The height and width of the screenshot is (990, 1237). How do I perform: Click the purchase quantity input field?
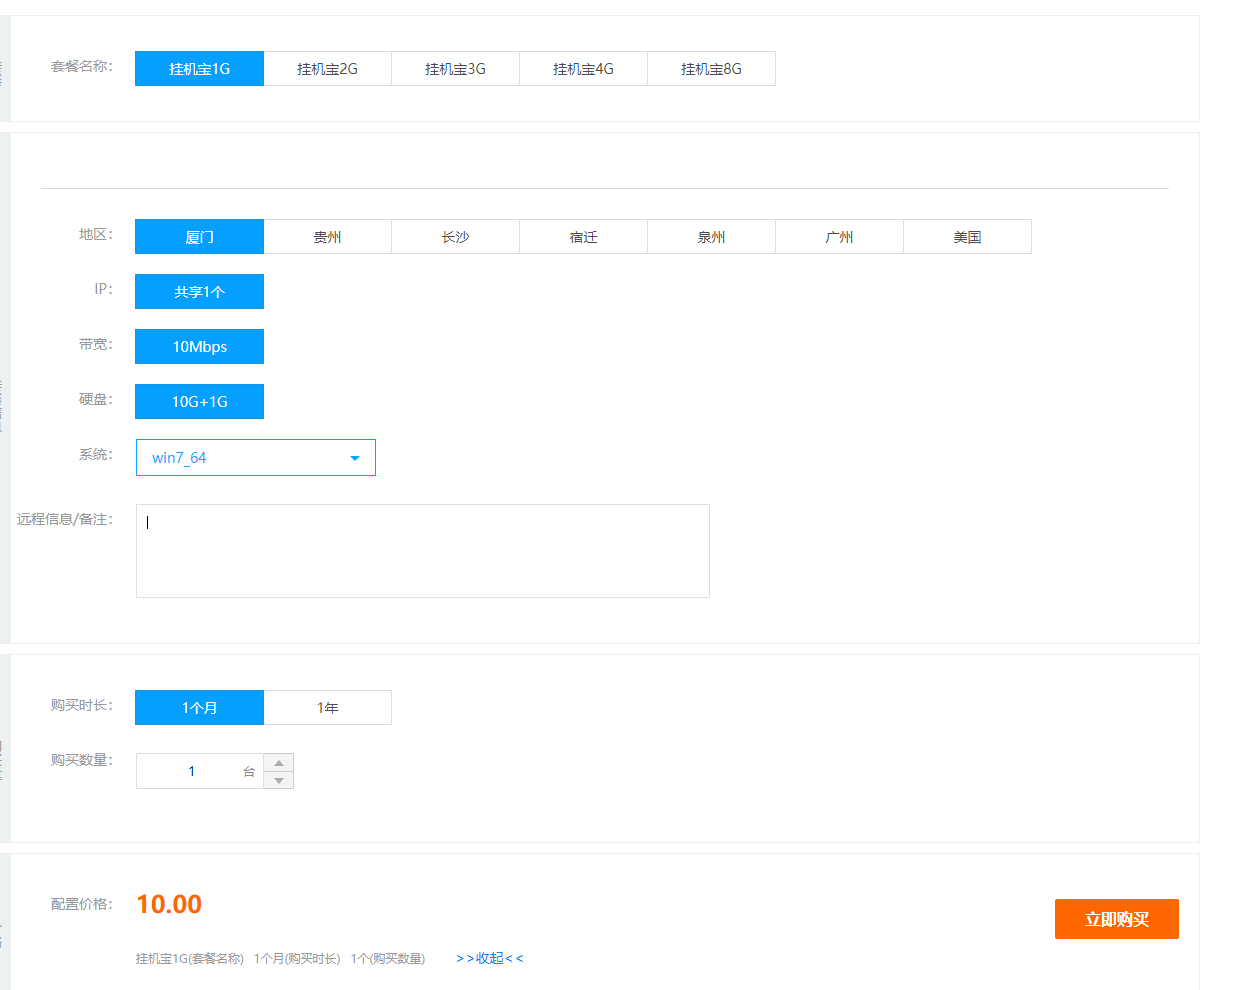(x=199, y=771)
